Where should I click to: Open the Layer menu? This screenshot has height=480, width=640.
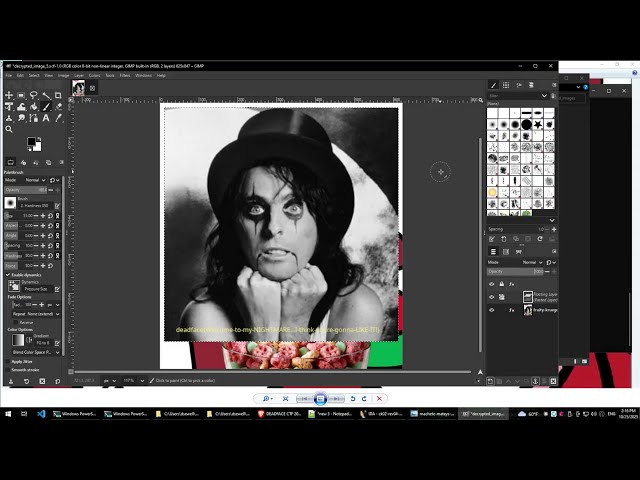[x=79, y=76]
